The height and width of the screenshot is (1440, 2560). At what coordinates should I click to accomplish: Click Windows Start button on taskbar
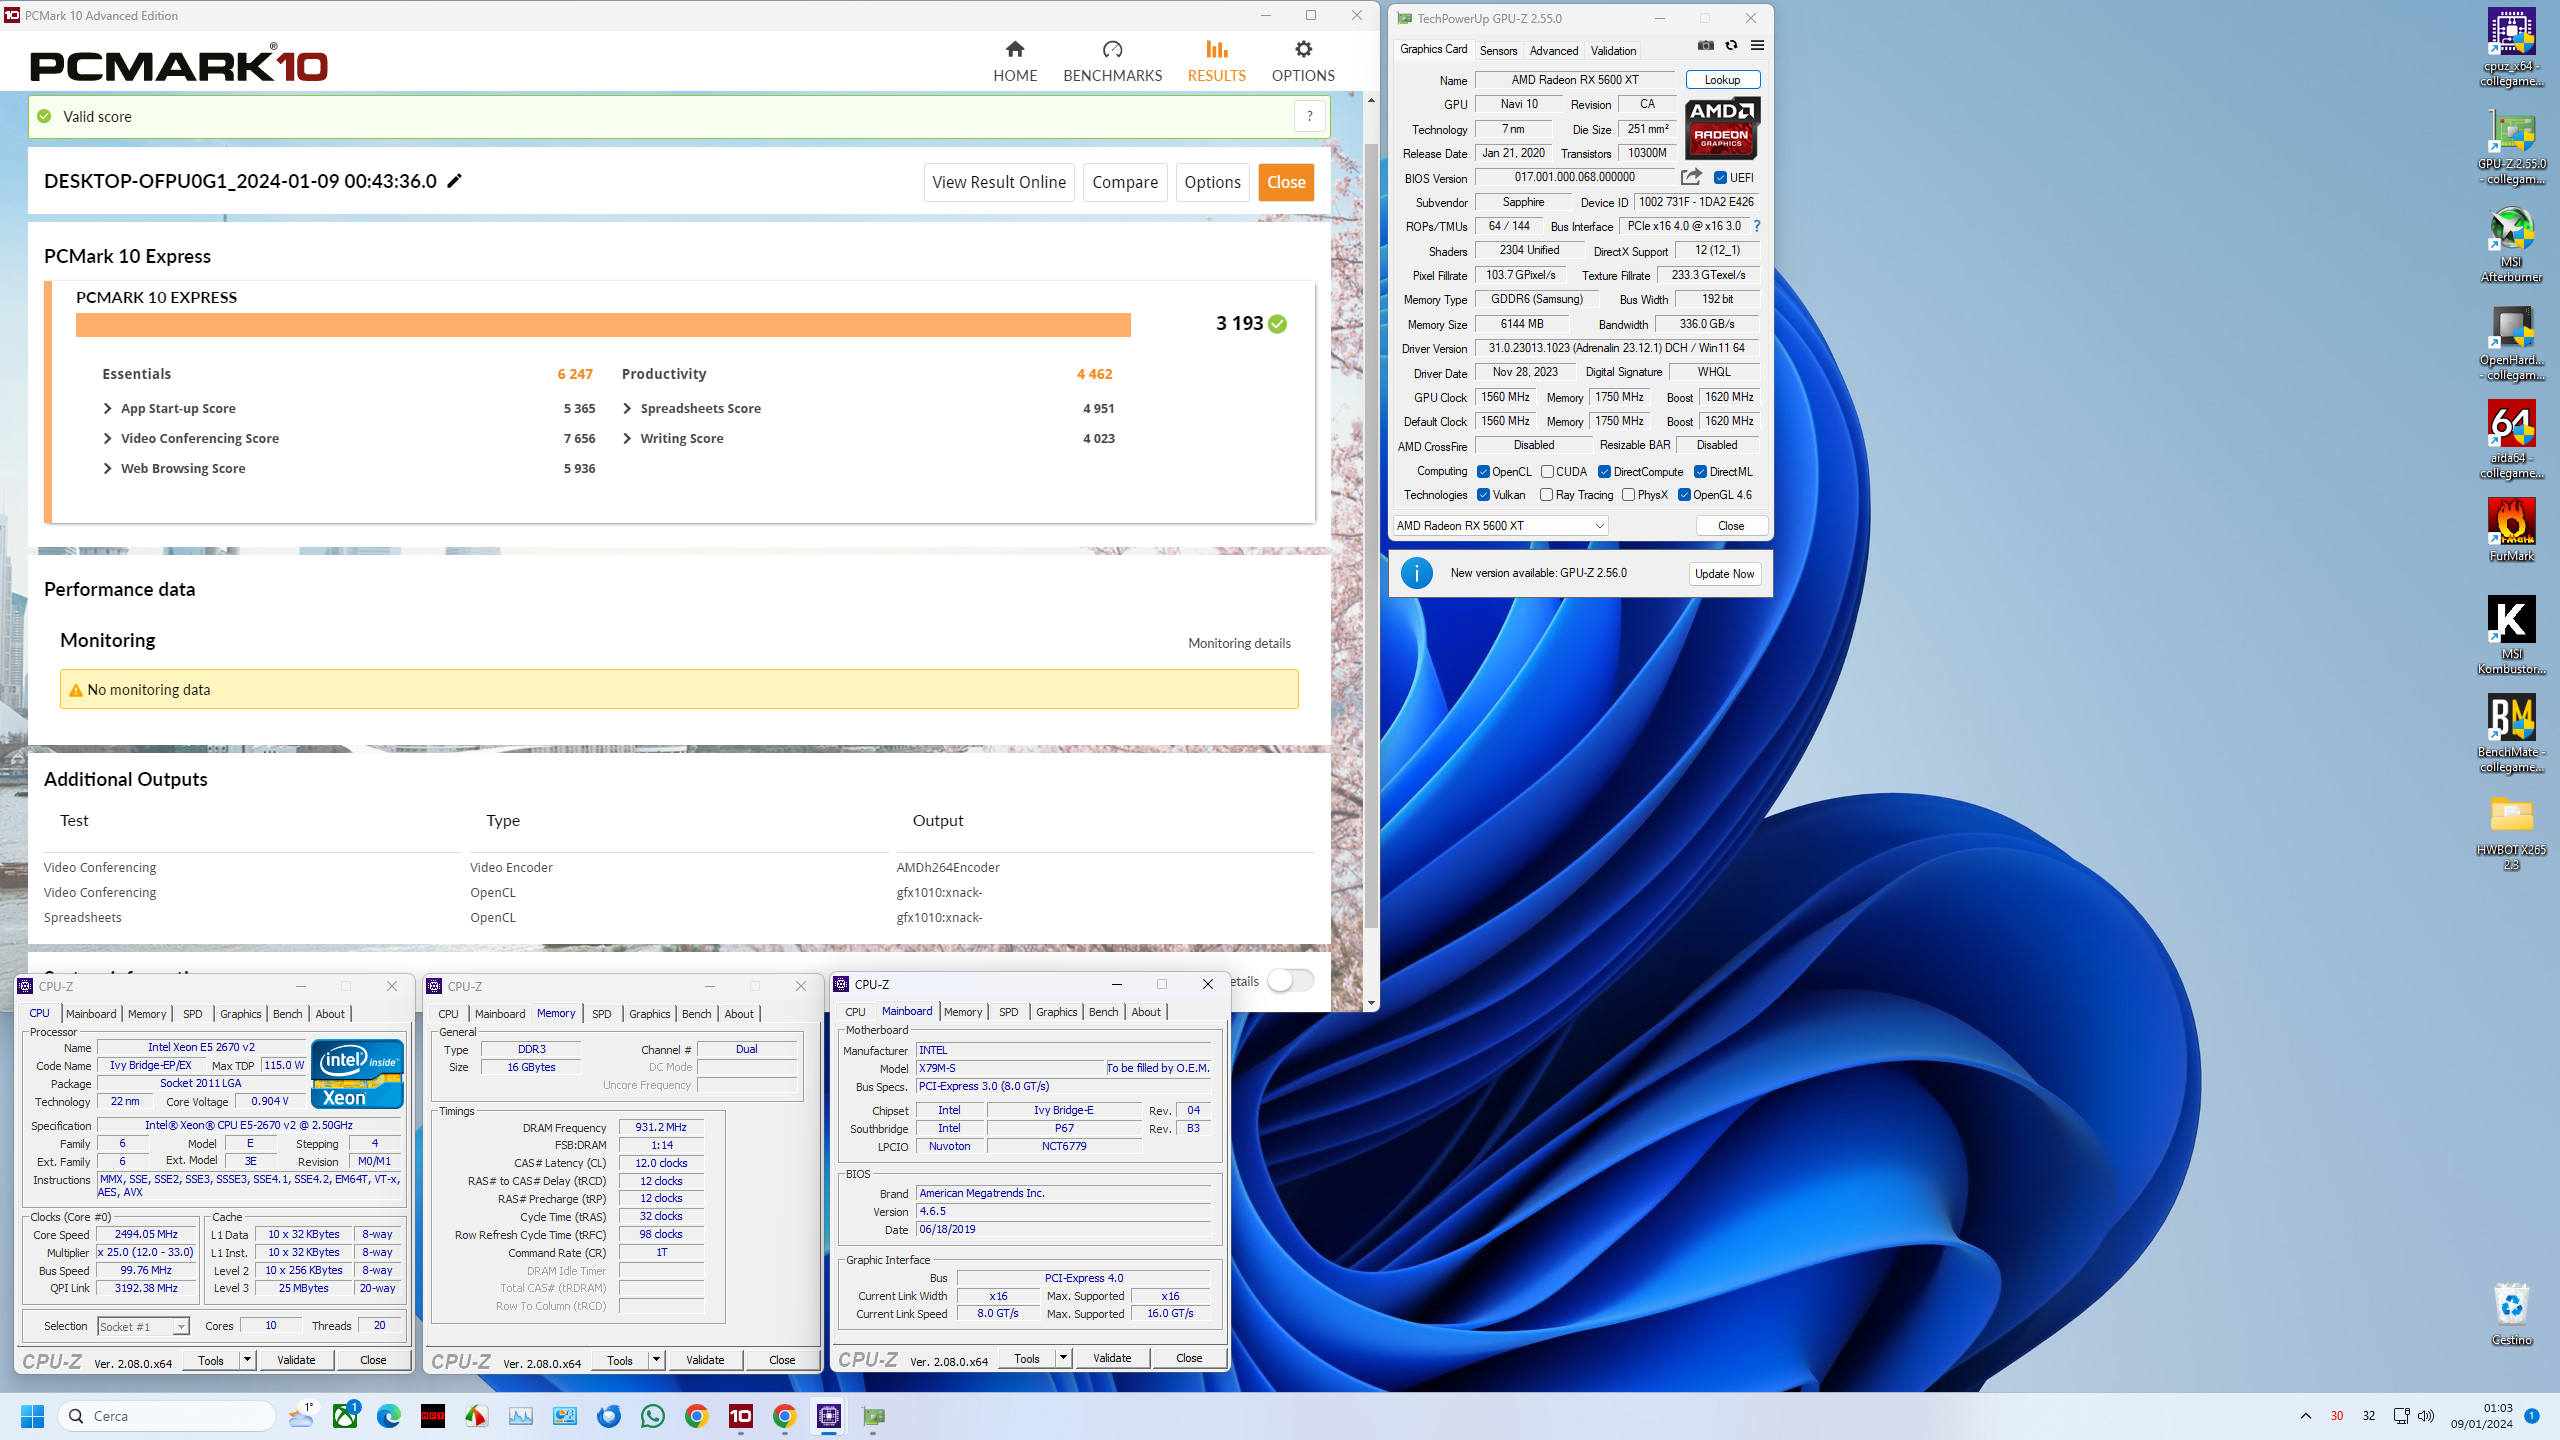click(32, 1416)
